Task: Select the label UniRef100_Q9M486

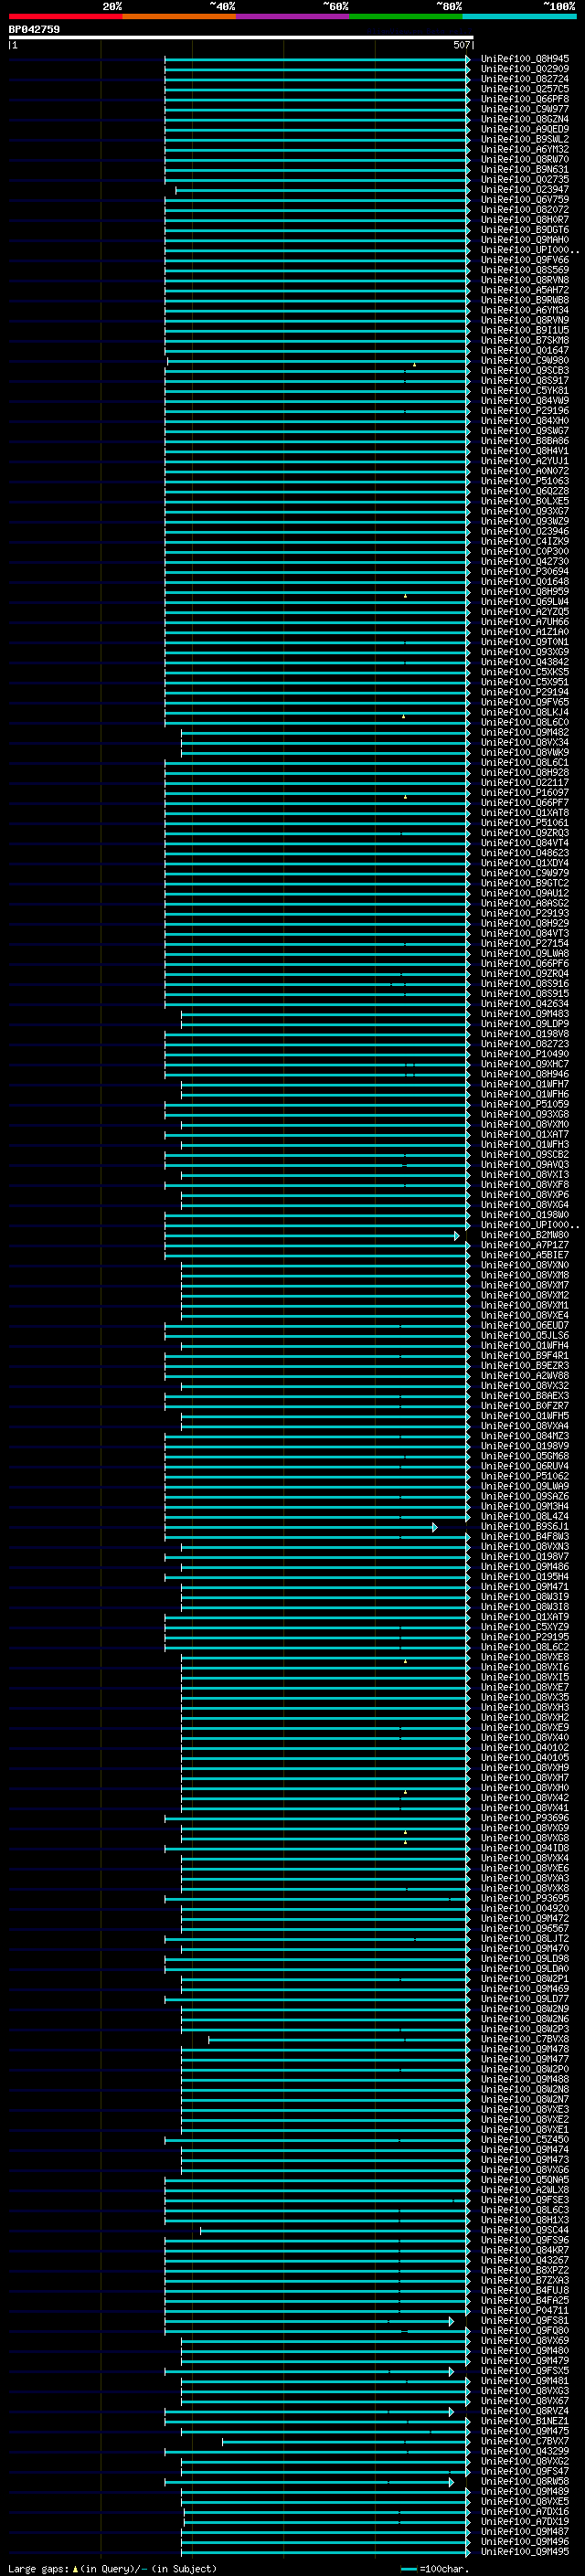Action: tap(525, 1567)
